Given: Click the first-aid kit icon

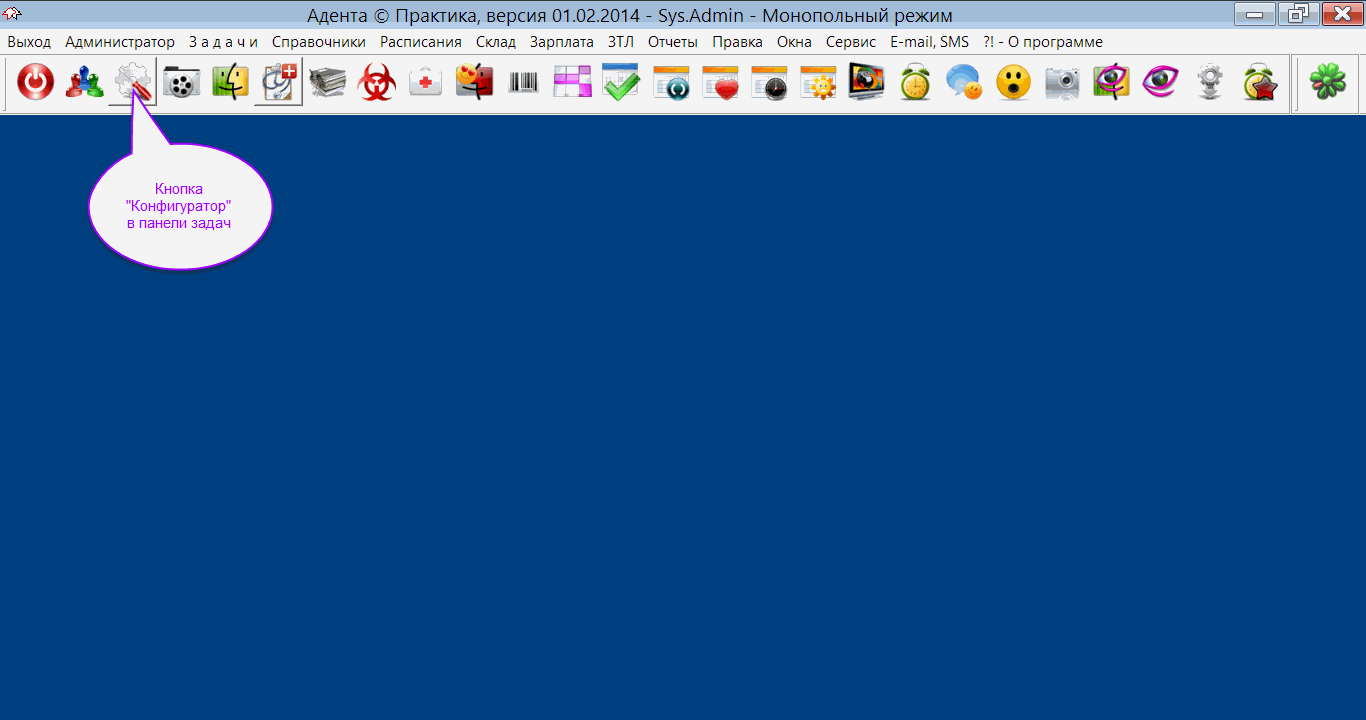Looking at the screenshot, I should pyautogui.click(x=426, y=83).
